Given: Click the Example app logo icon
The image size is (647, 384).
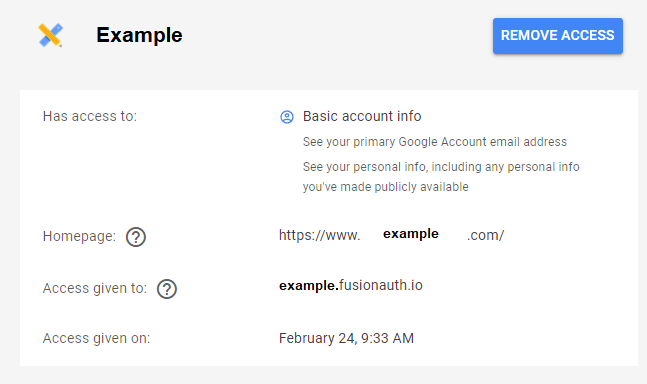Looking at the screenshot, I should coord(50,35).
